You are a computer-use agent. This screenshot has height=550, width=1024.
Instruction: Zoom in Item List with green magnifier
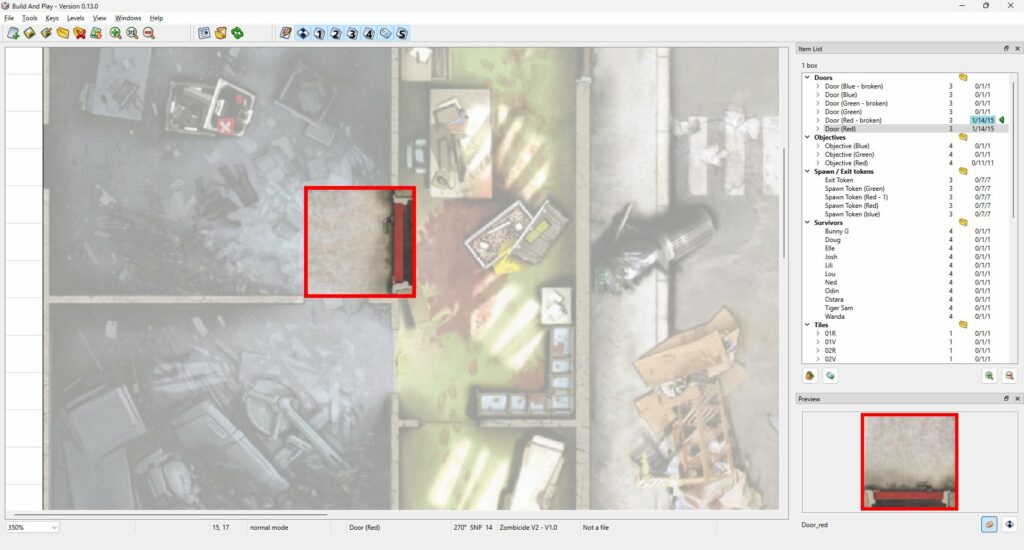(989, 376)
